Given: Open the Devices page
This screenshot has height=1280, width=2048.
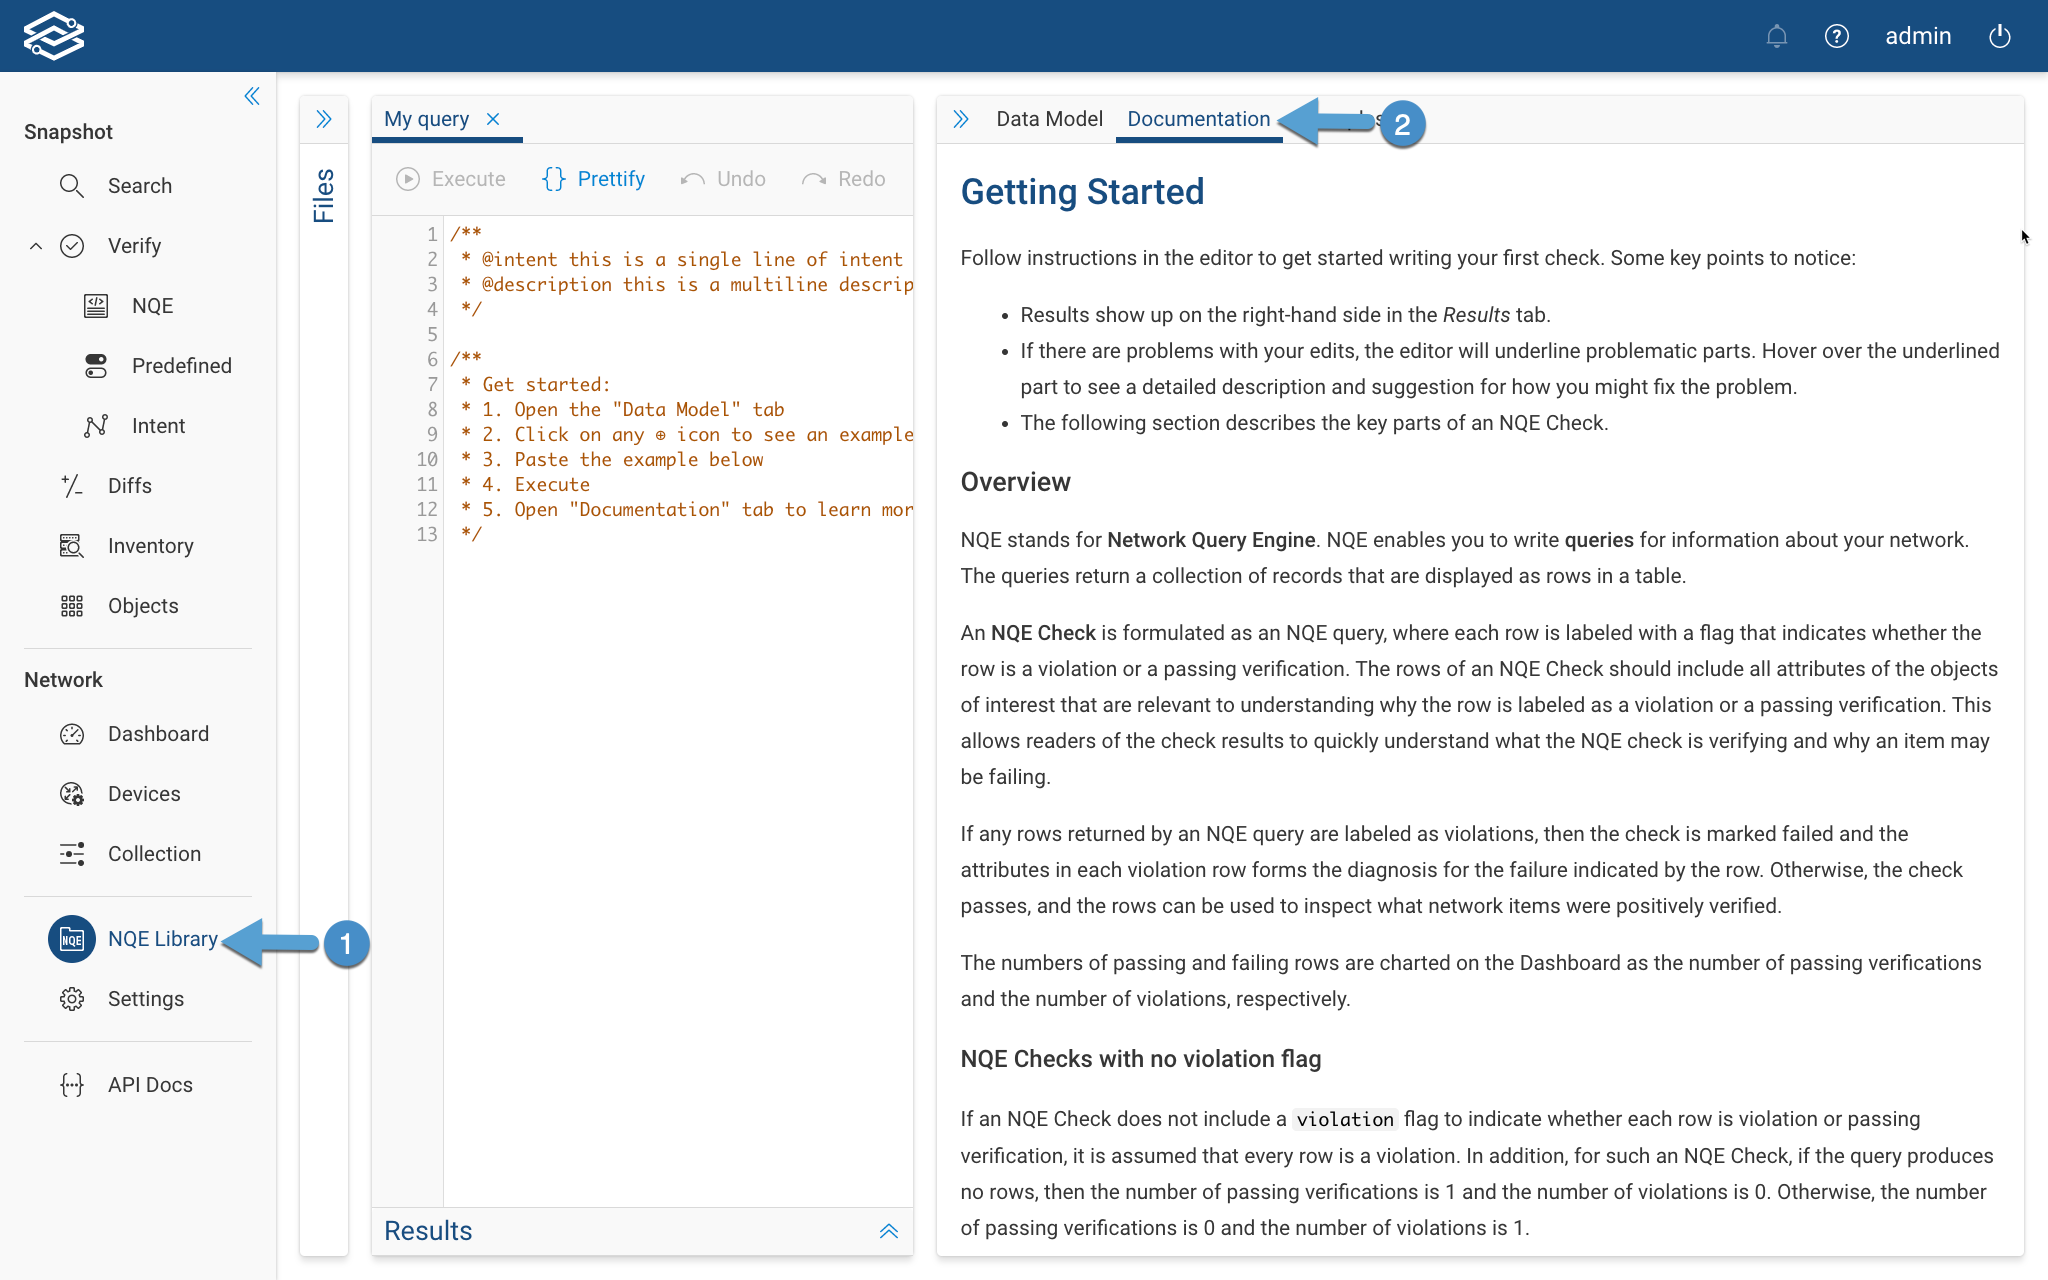Looking at the screenshot, I should 146,793.
